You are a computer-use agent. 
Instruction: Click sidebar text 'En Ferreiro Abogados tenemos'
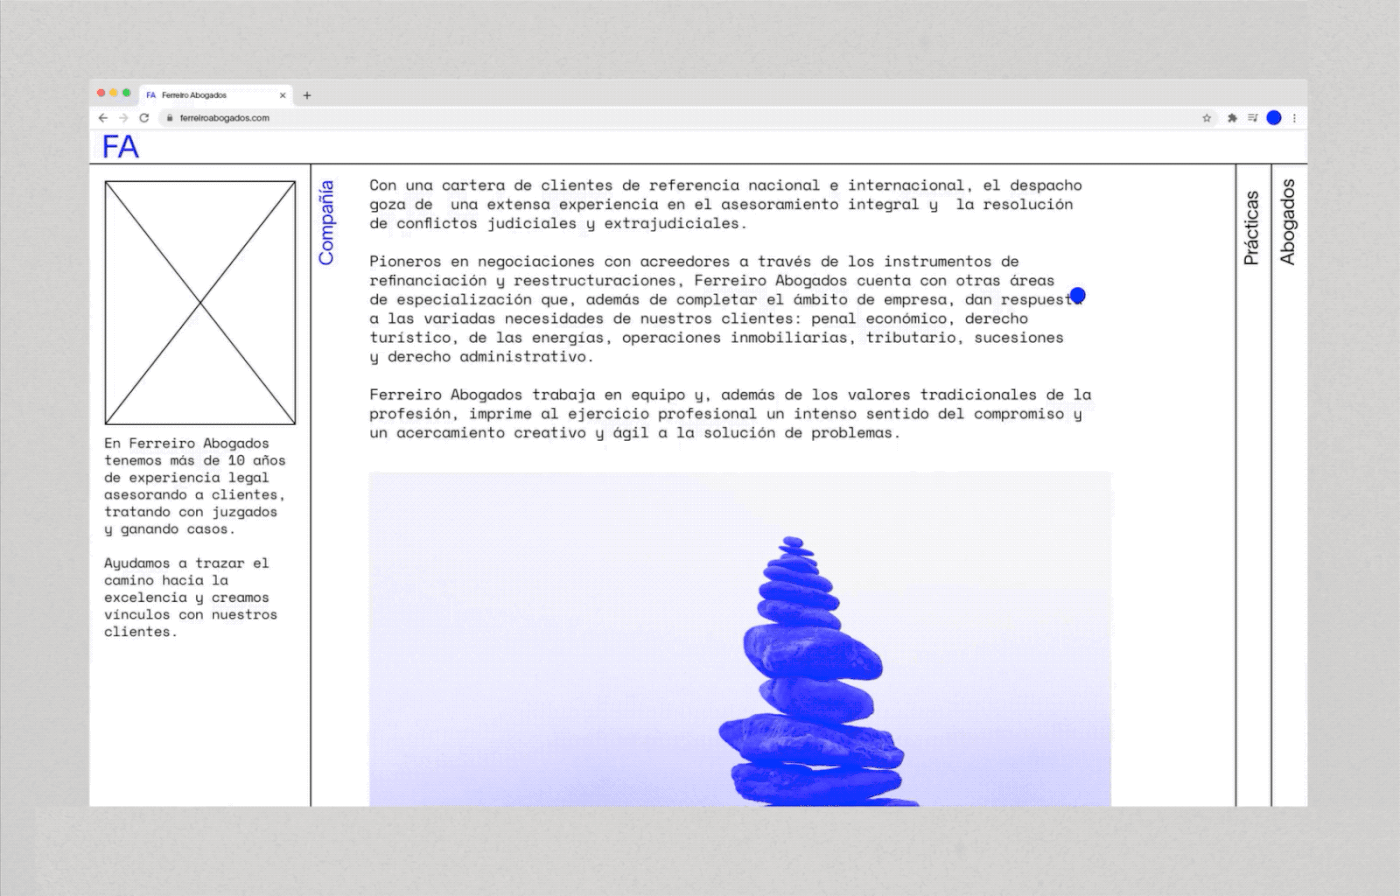click(195, 486)
